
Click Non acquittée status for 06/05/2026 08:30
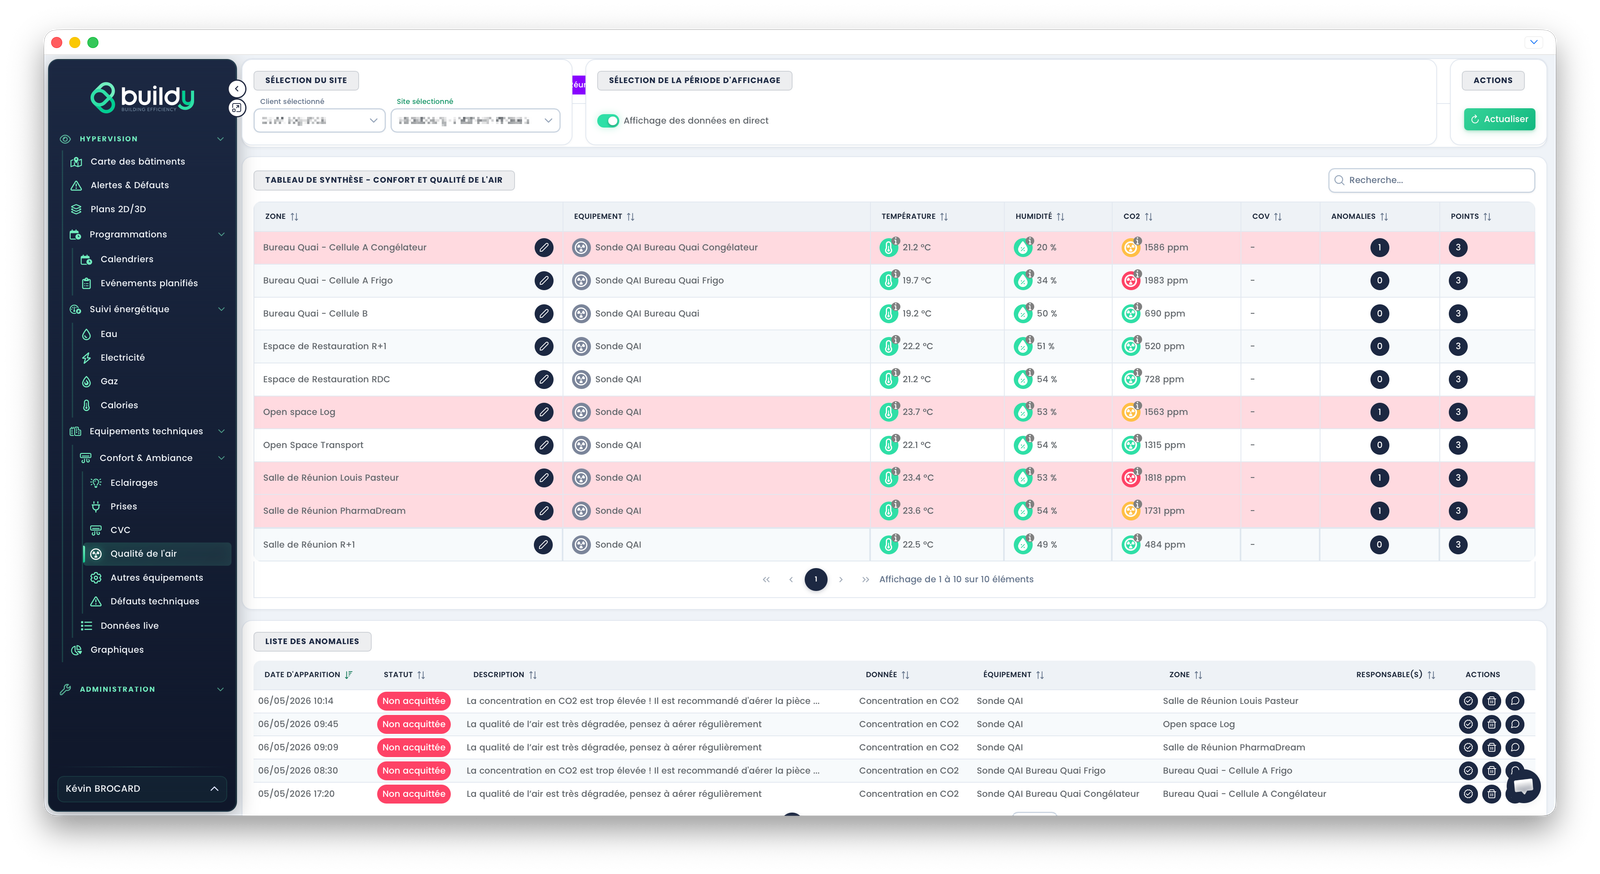[414, 771]
